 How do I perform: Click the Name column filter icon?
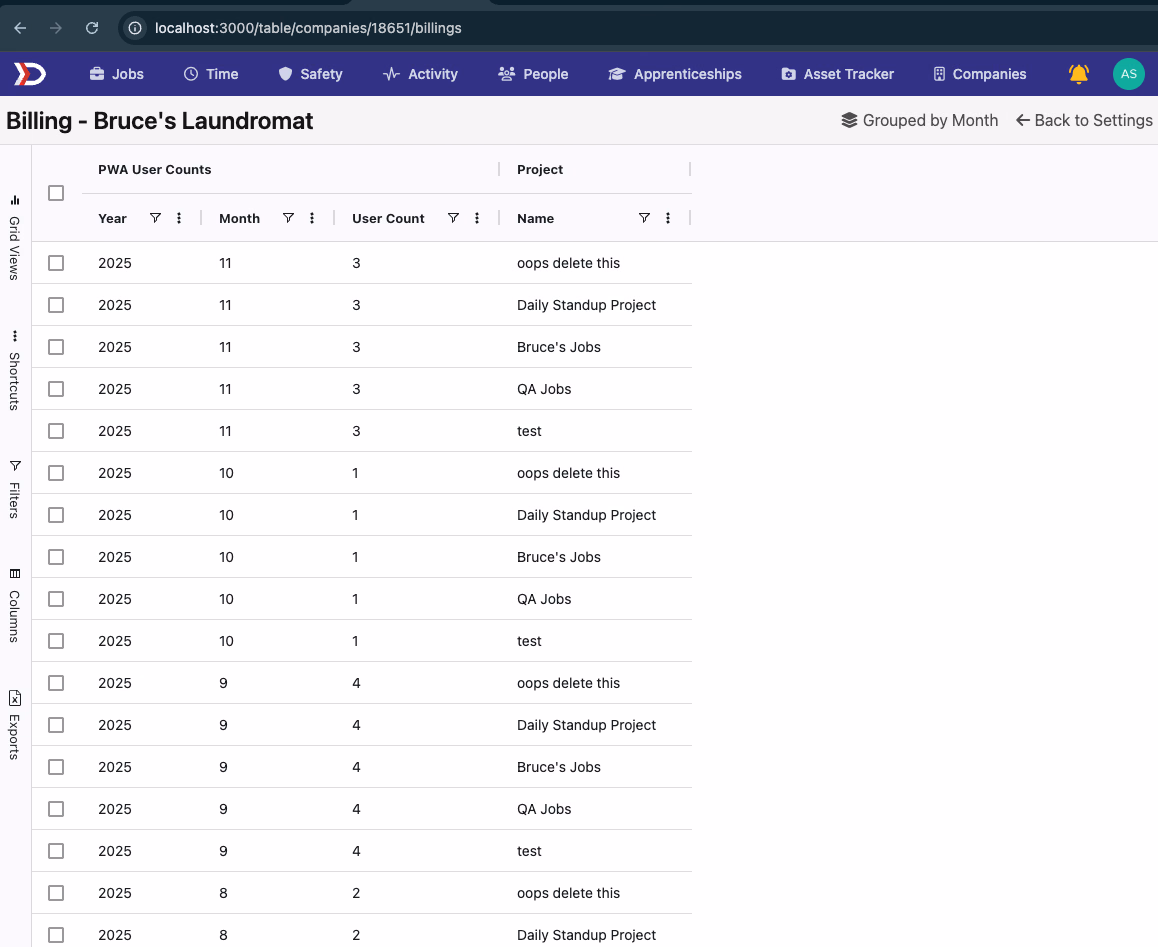click(644, 218)
